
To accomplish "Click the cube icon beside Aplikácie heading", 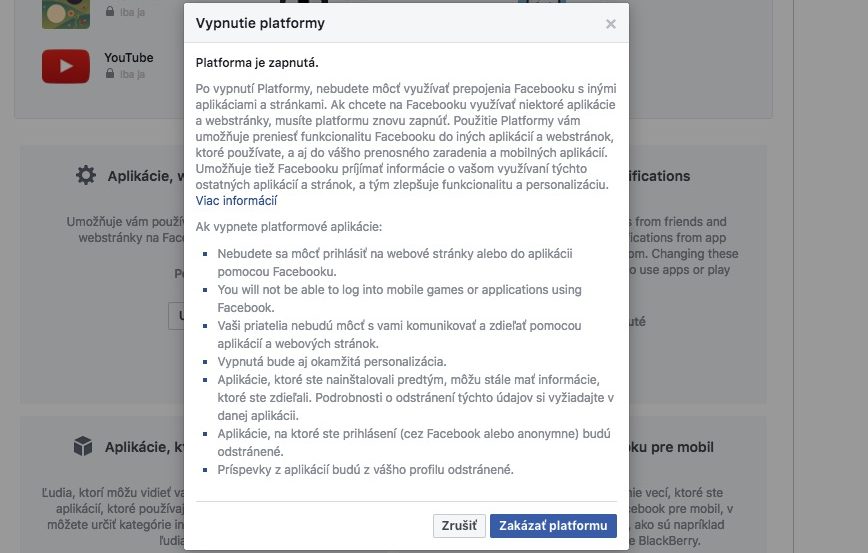I will [83, 446].
